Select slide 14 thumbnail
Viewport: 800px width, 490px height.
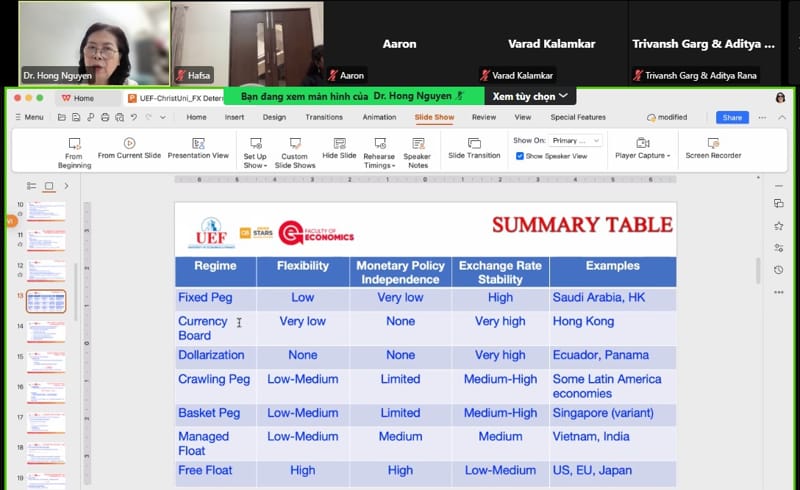tap(45, 331)
